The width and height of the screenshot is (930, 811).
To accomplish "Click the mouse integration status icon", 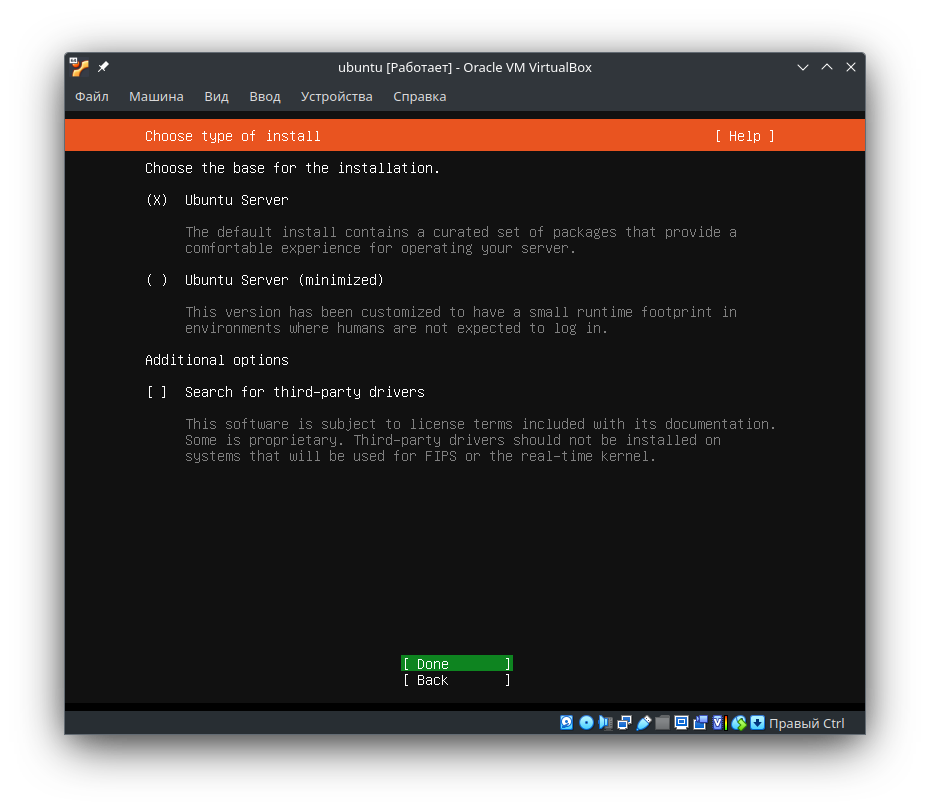I will point(740,722).
